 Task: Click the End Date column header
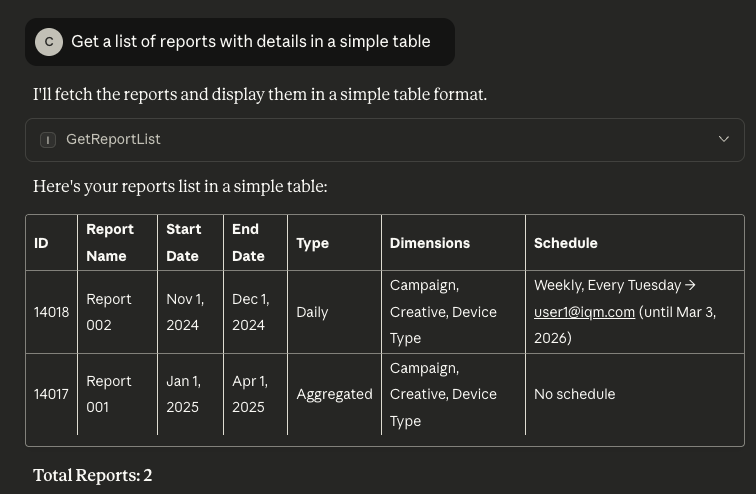pos(256,243)
